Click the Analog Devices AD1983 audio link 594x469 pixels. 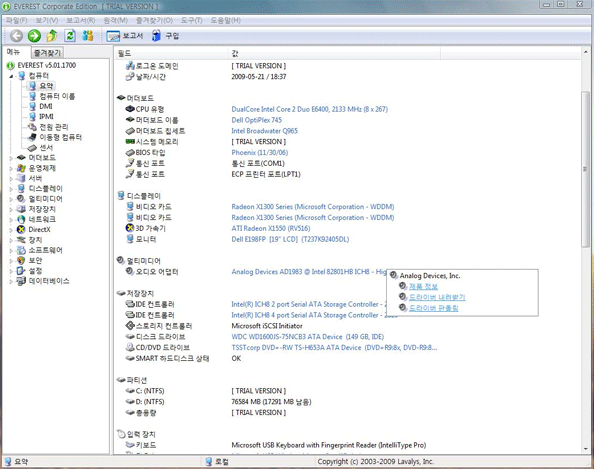309,272
